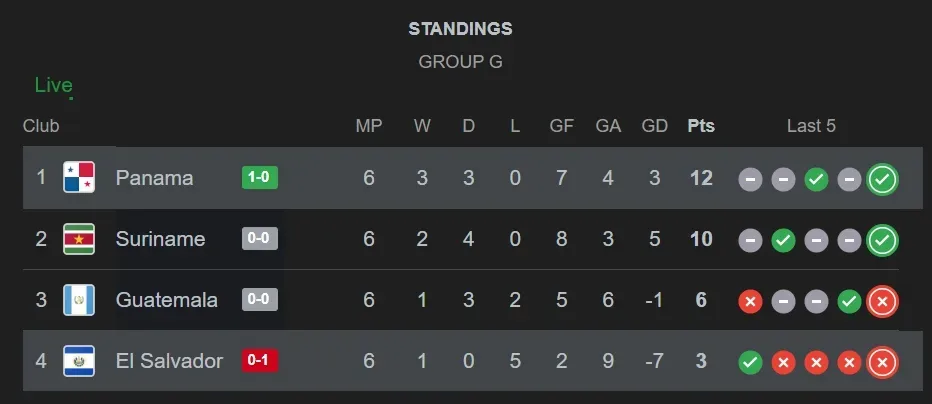Click El Salvador's latest loss X icon
The image size is (932, 404).
(x=882, y=362)
